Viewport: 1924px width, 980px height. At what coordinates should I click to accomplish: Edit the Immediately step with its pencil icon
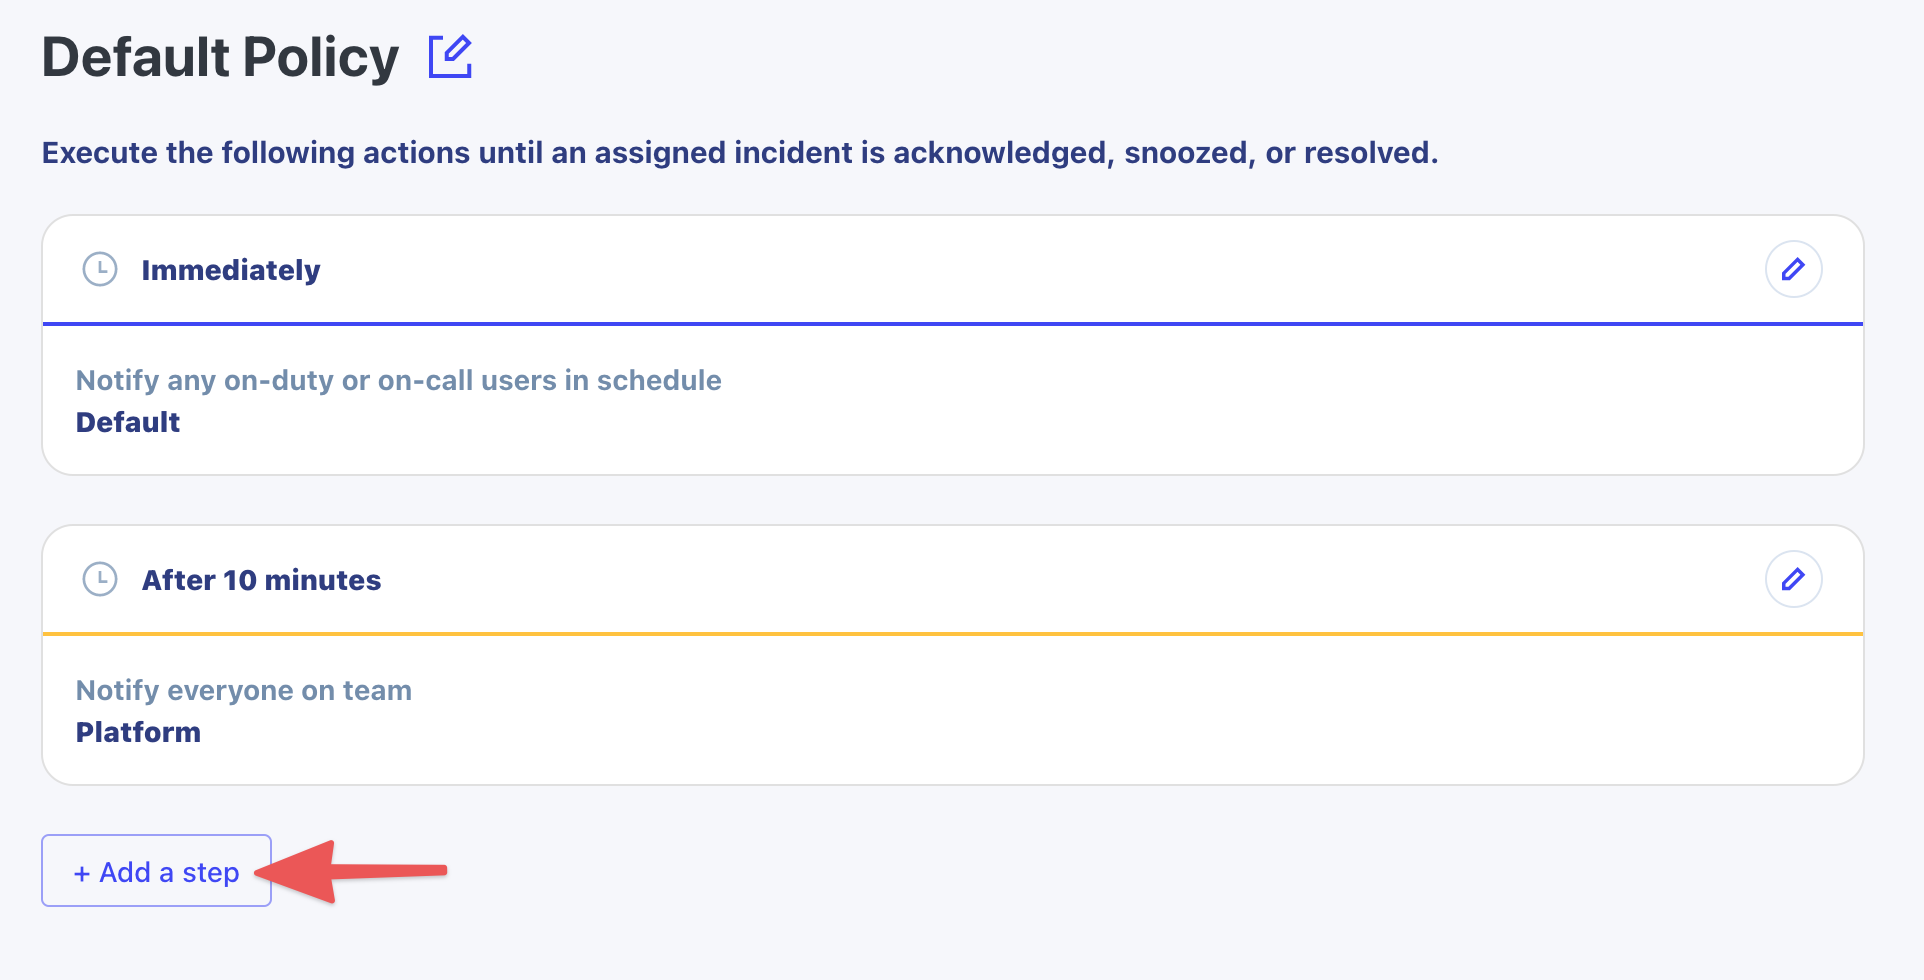point(1793,269)
